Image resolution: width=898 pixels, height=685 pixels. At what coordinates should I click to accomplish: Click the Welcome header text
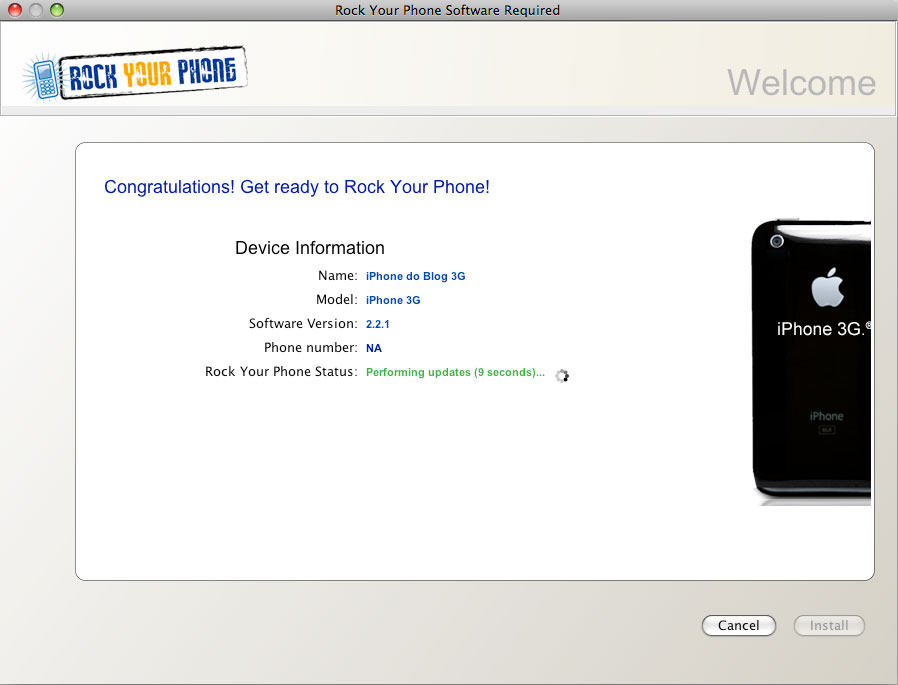[x=801, y=82]
